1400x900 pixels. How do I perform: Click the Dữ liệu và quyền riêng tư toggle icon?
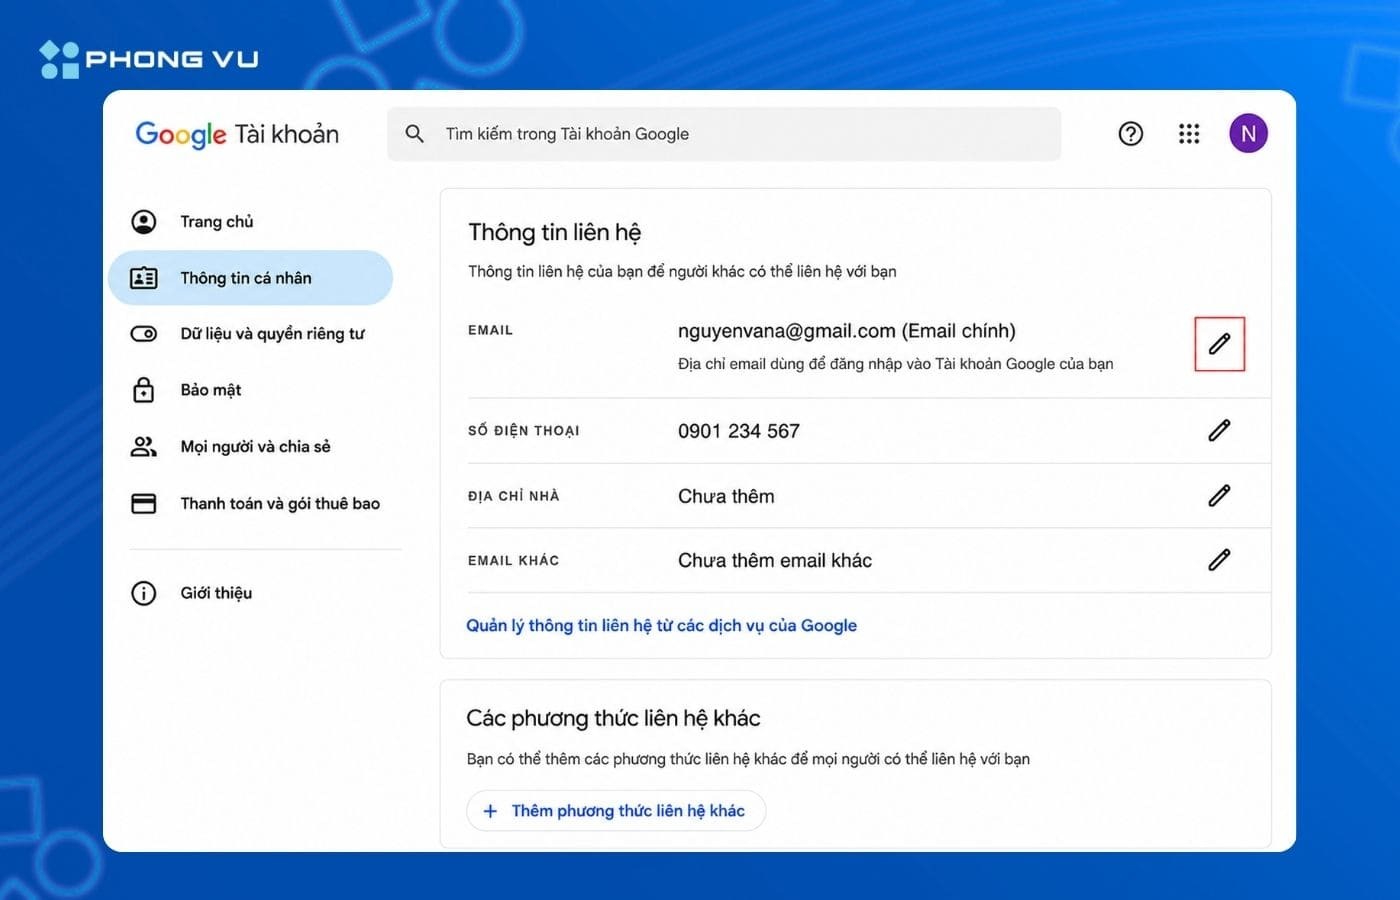(x=144, y=333)
